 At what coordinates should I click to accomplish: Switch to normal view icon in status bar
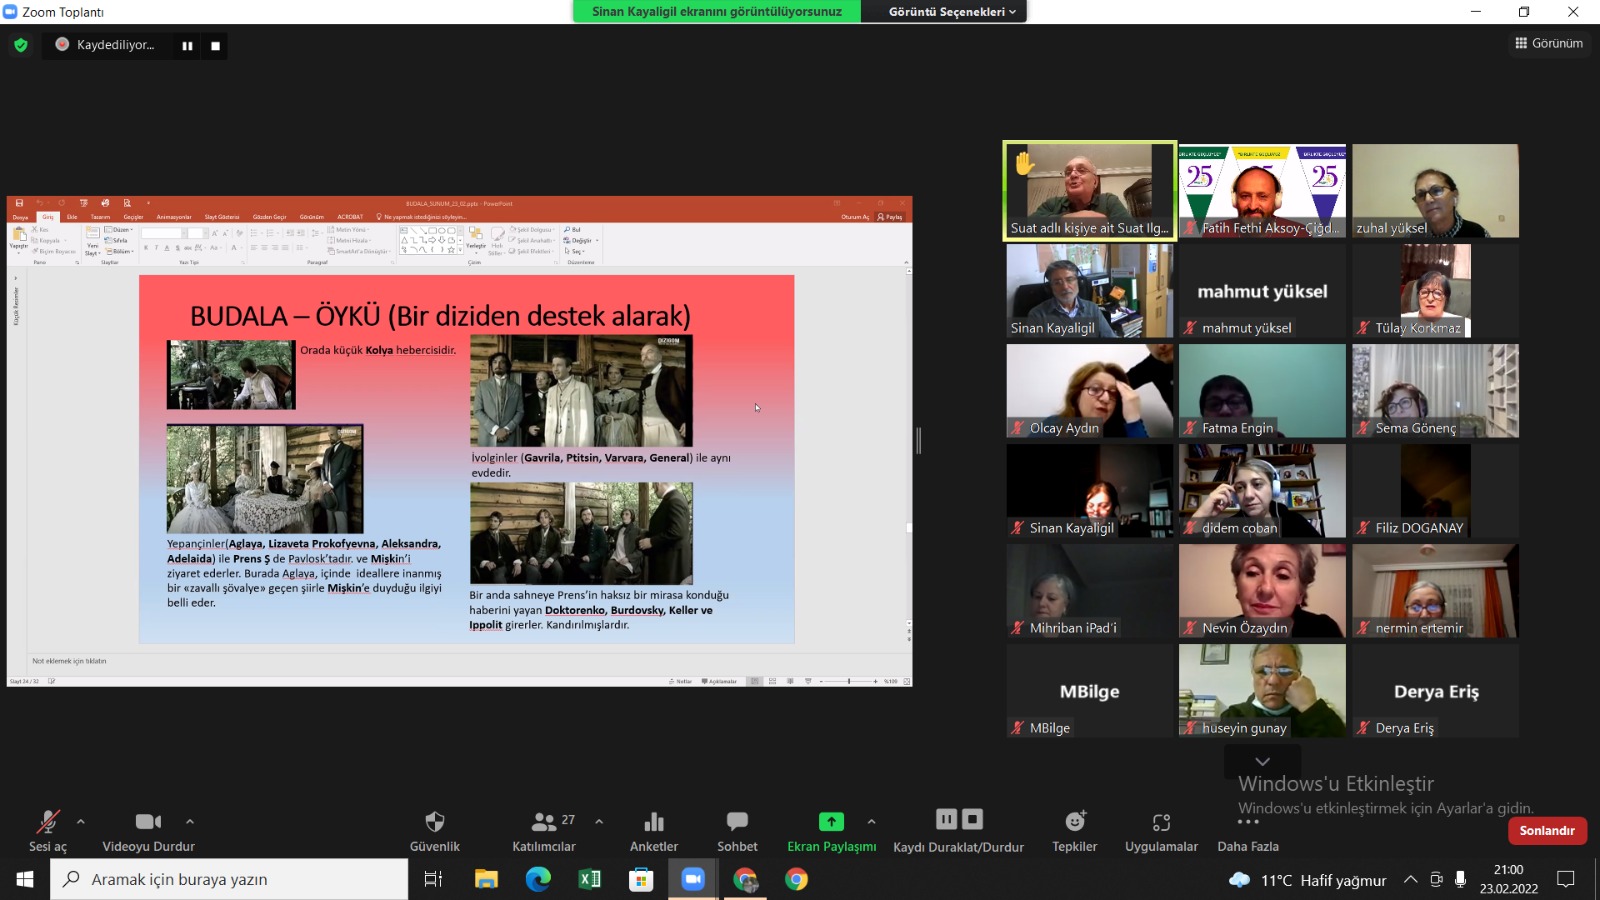pos(755,681)
